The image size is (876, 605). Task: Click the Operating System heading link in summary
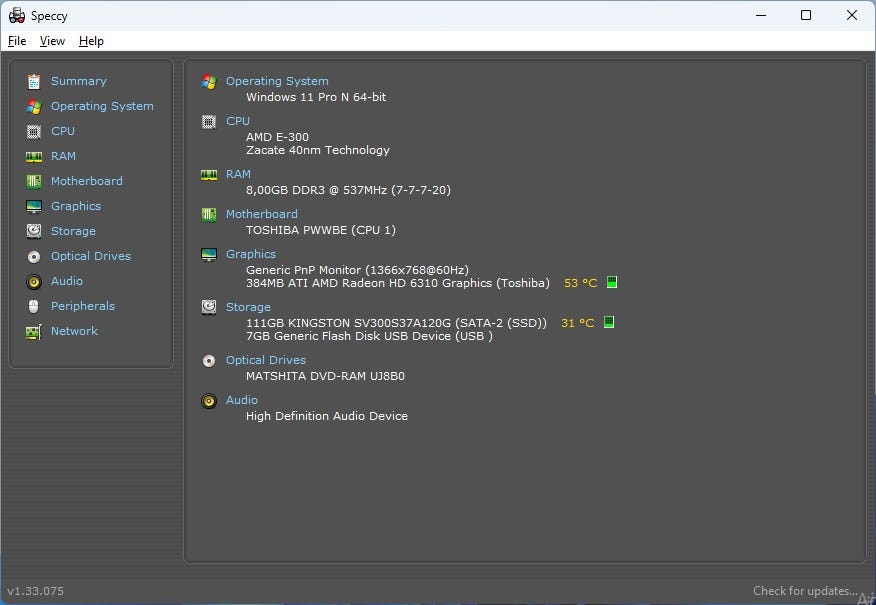pyautogui.click(x=277, y=81)
